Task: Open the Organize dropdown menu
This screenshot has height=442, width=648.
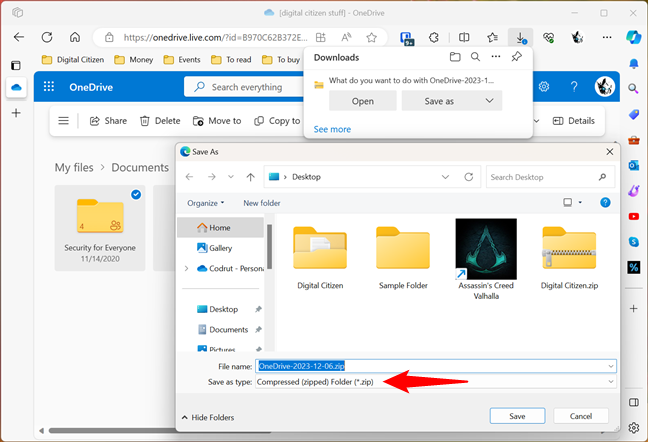Action: tap(205, 203)
